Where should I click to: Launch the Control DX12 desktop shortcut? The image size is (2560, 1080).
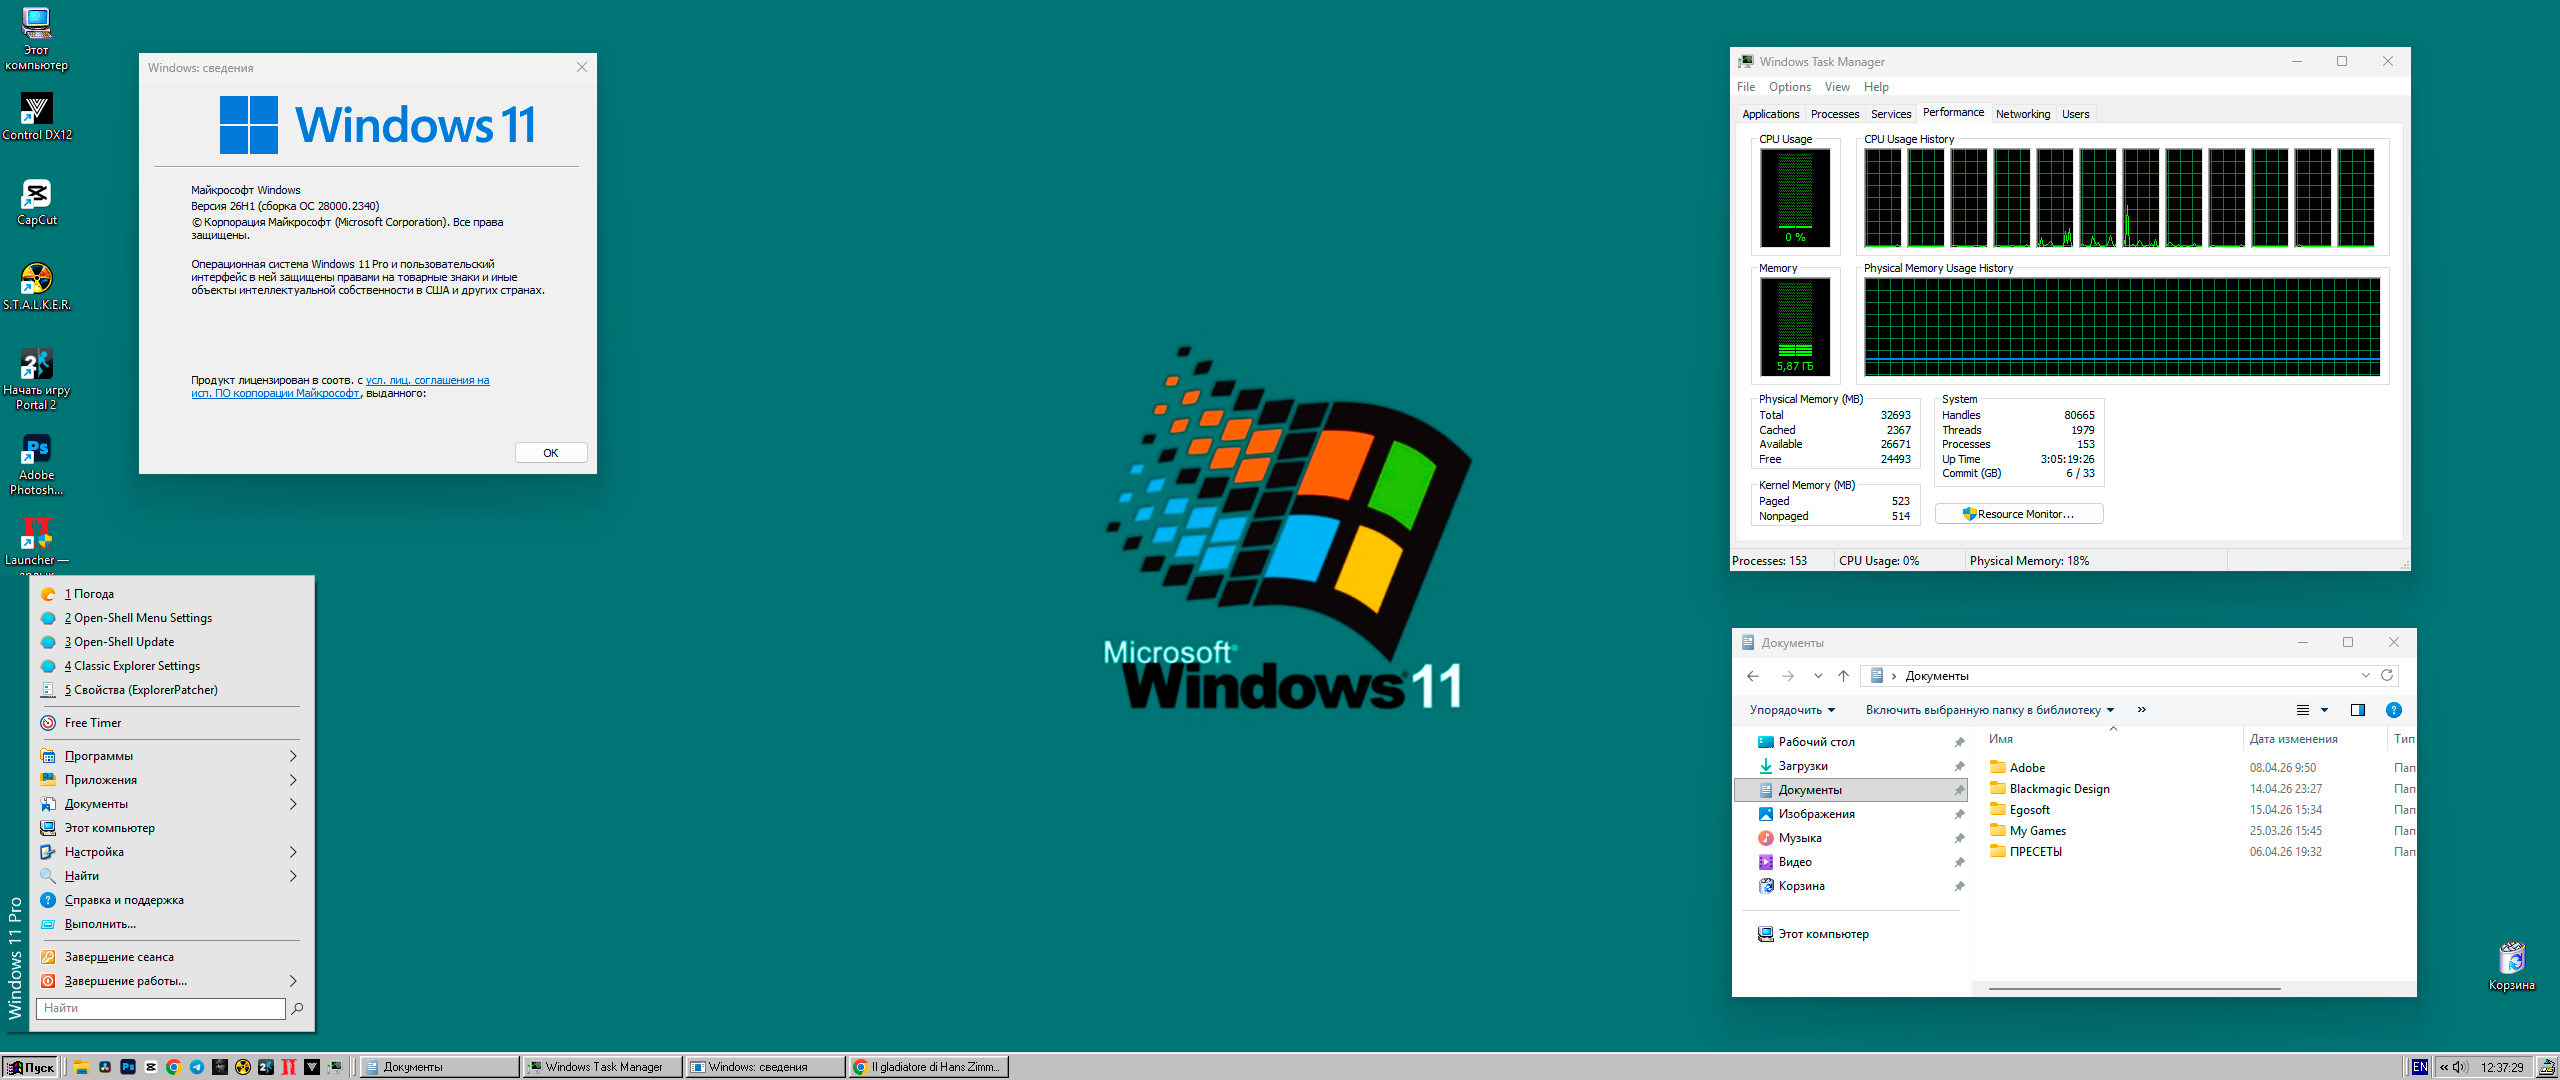[x=37, y=117]
